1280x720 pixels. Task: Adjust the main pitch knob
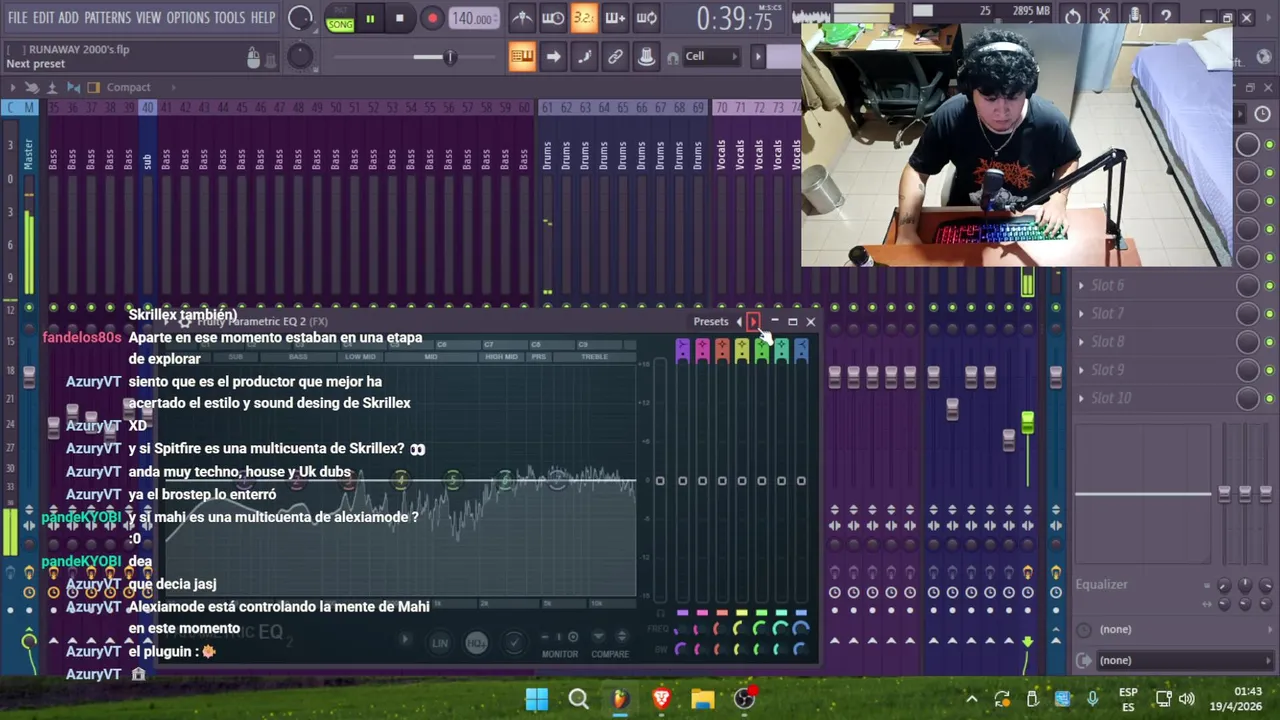(x=300, y=57)
